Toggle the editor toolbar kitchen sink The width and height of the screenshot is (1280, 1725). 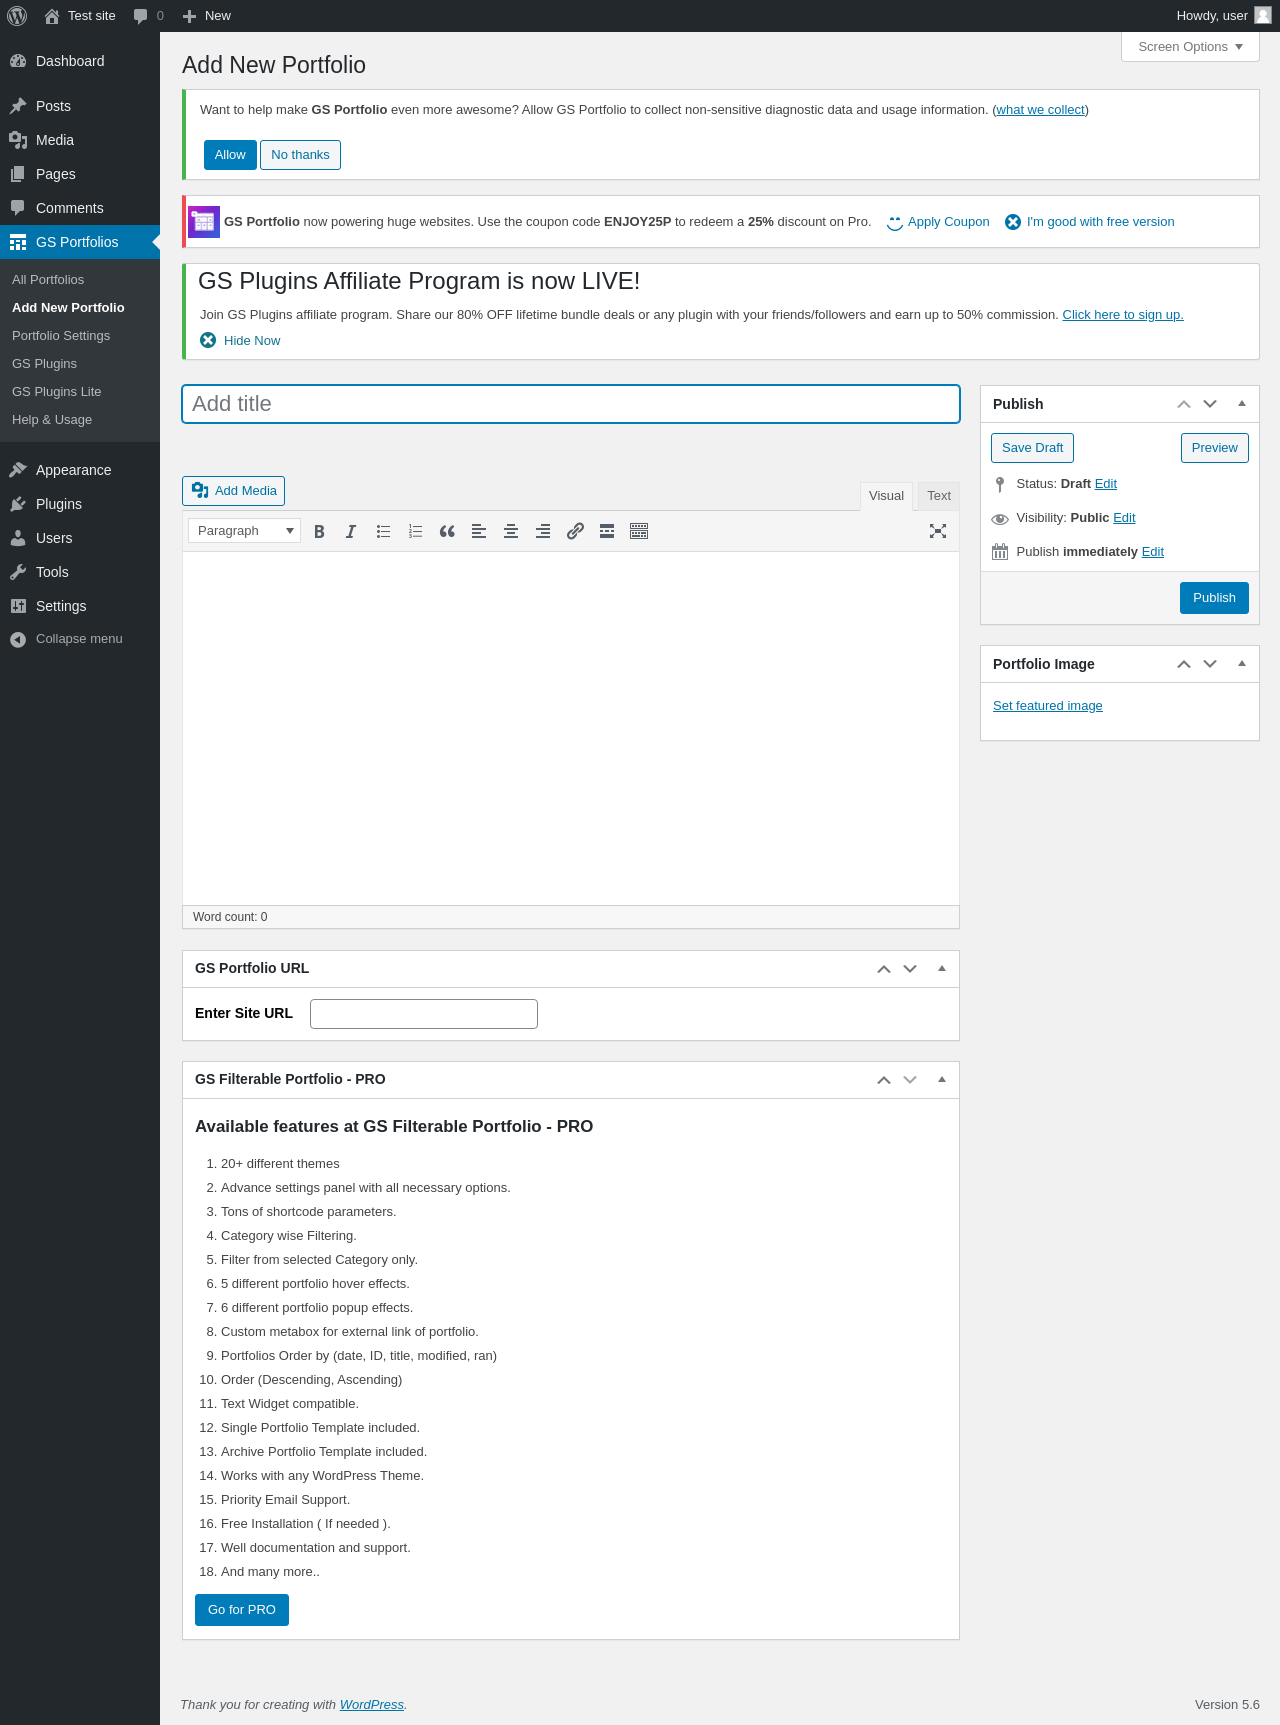point(639,532)
